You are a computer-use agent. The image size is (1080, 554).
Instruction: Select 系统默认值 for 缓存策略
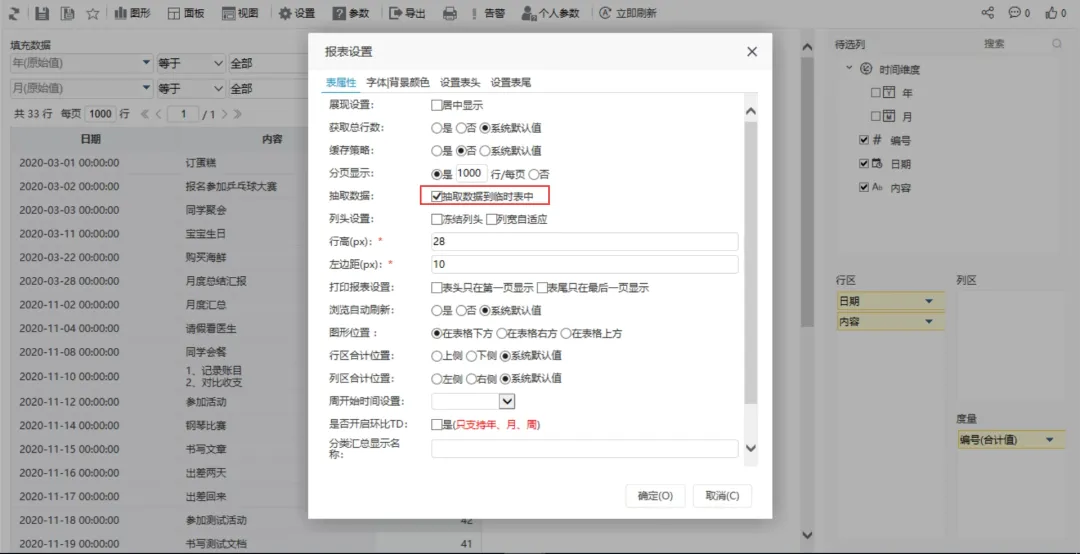tap(485, 151)
